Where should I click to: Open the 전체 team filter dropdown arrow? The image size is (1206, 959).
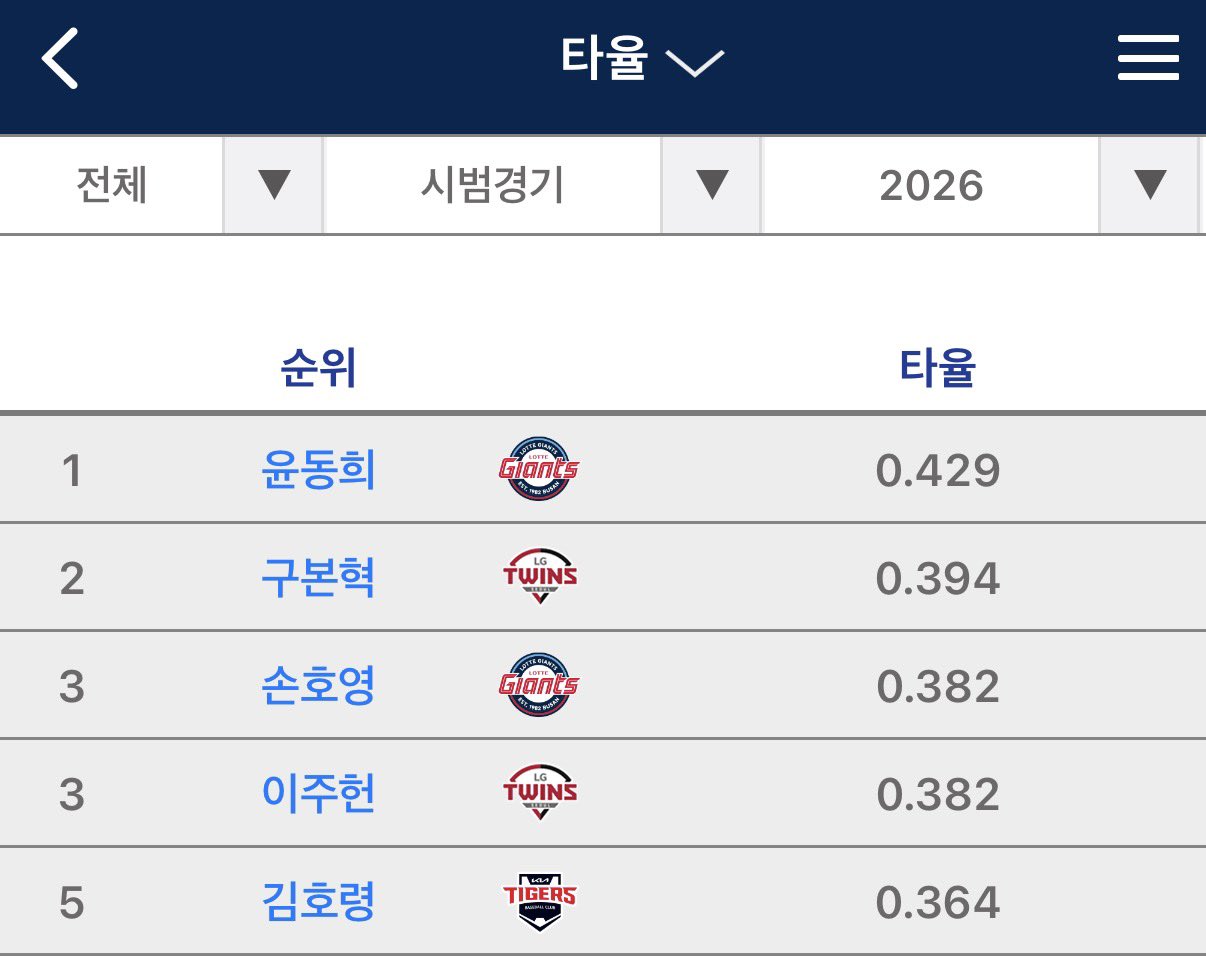[x=273, y=185]
